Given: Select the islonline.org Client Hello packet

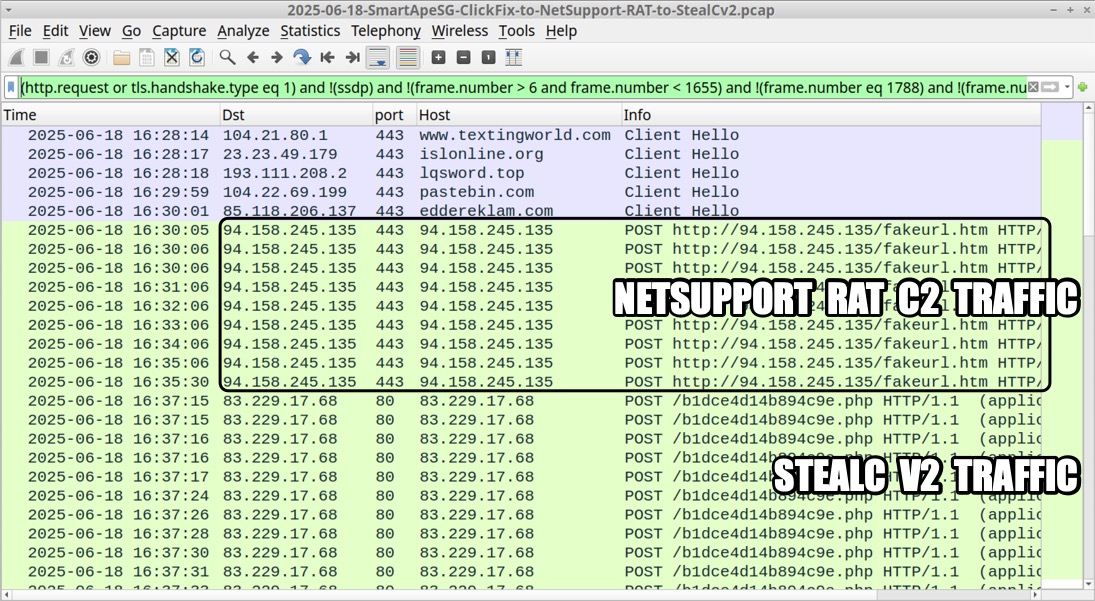Looking at the screenshot, I should coord(521,154).
